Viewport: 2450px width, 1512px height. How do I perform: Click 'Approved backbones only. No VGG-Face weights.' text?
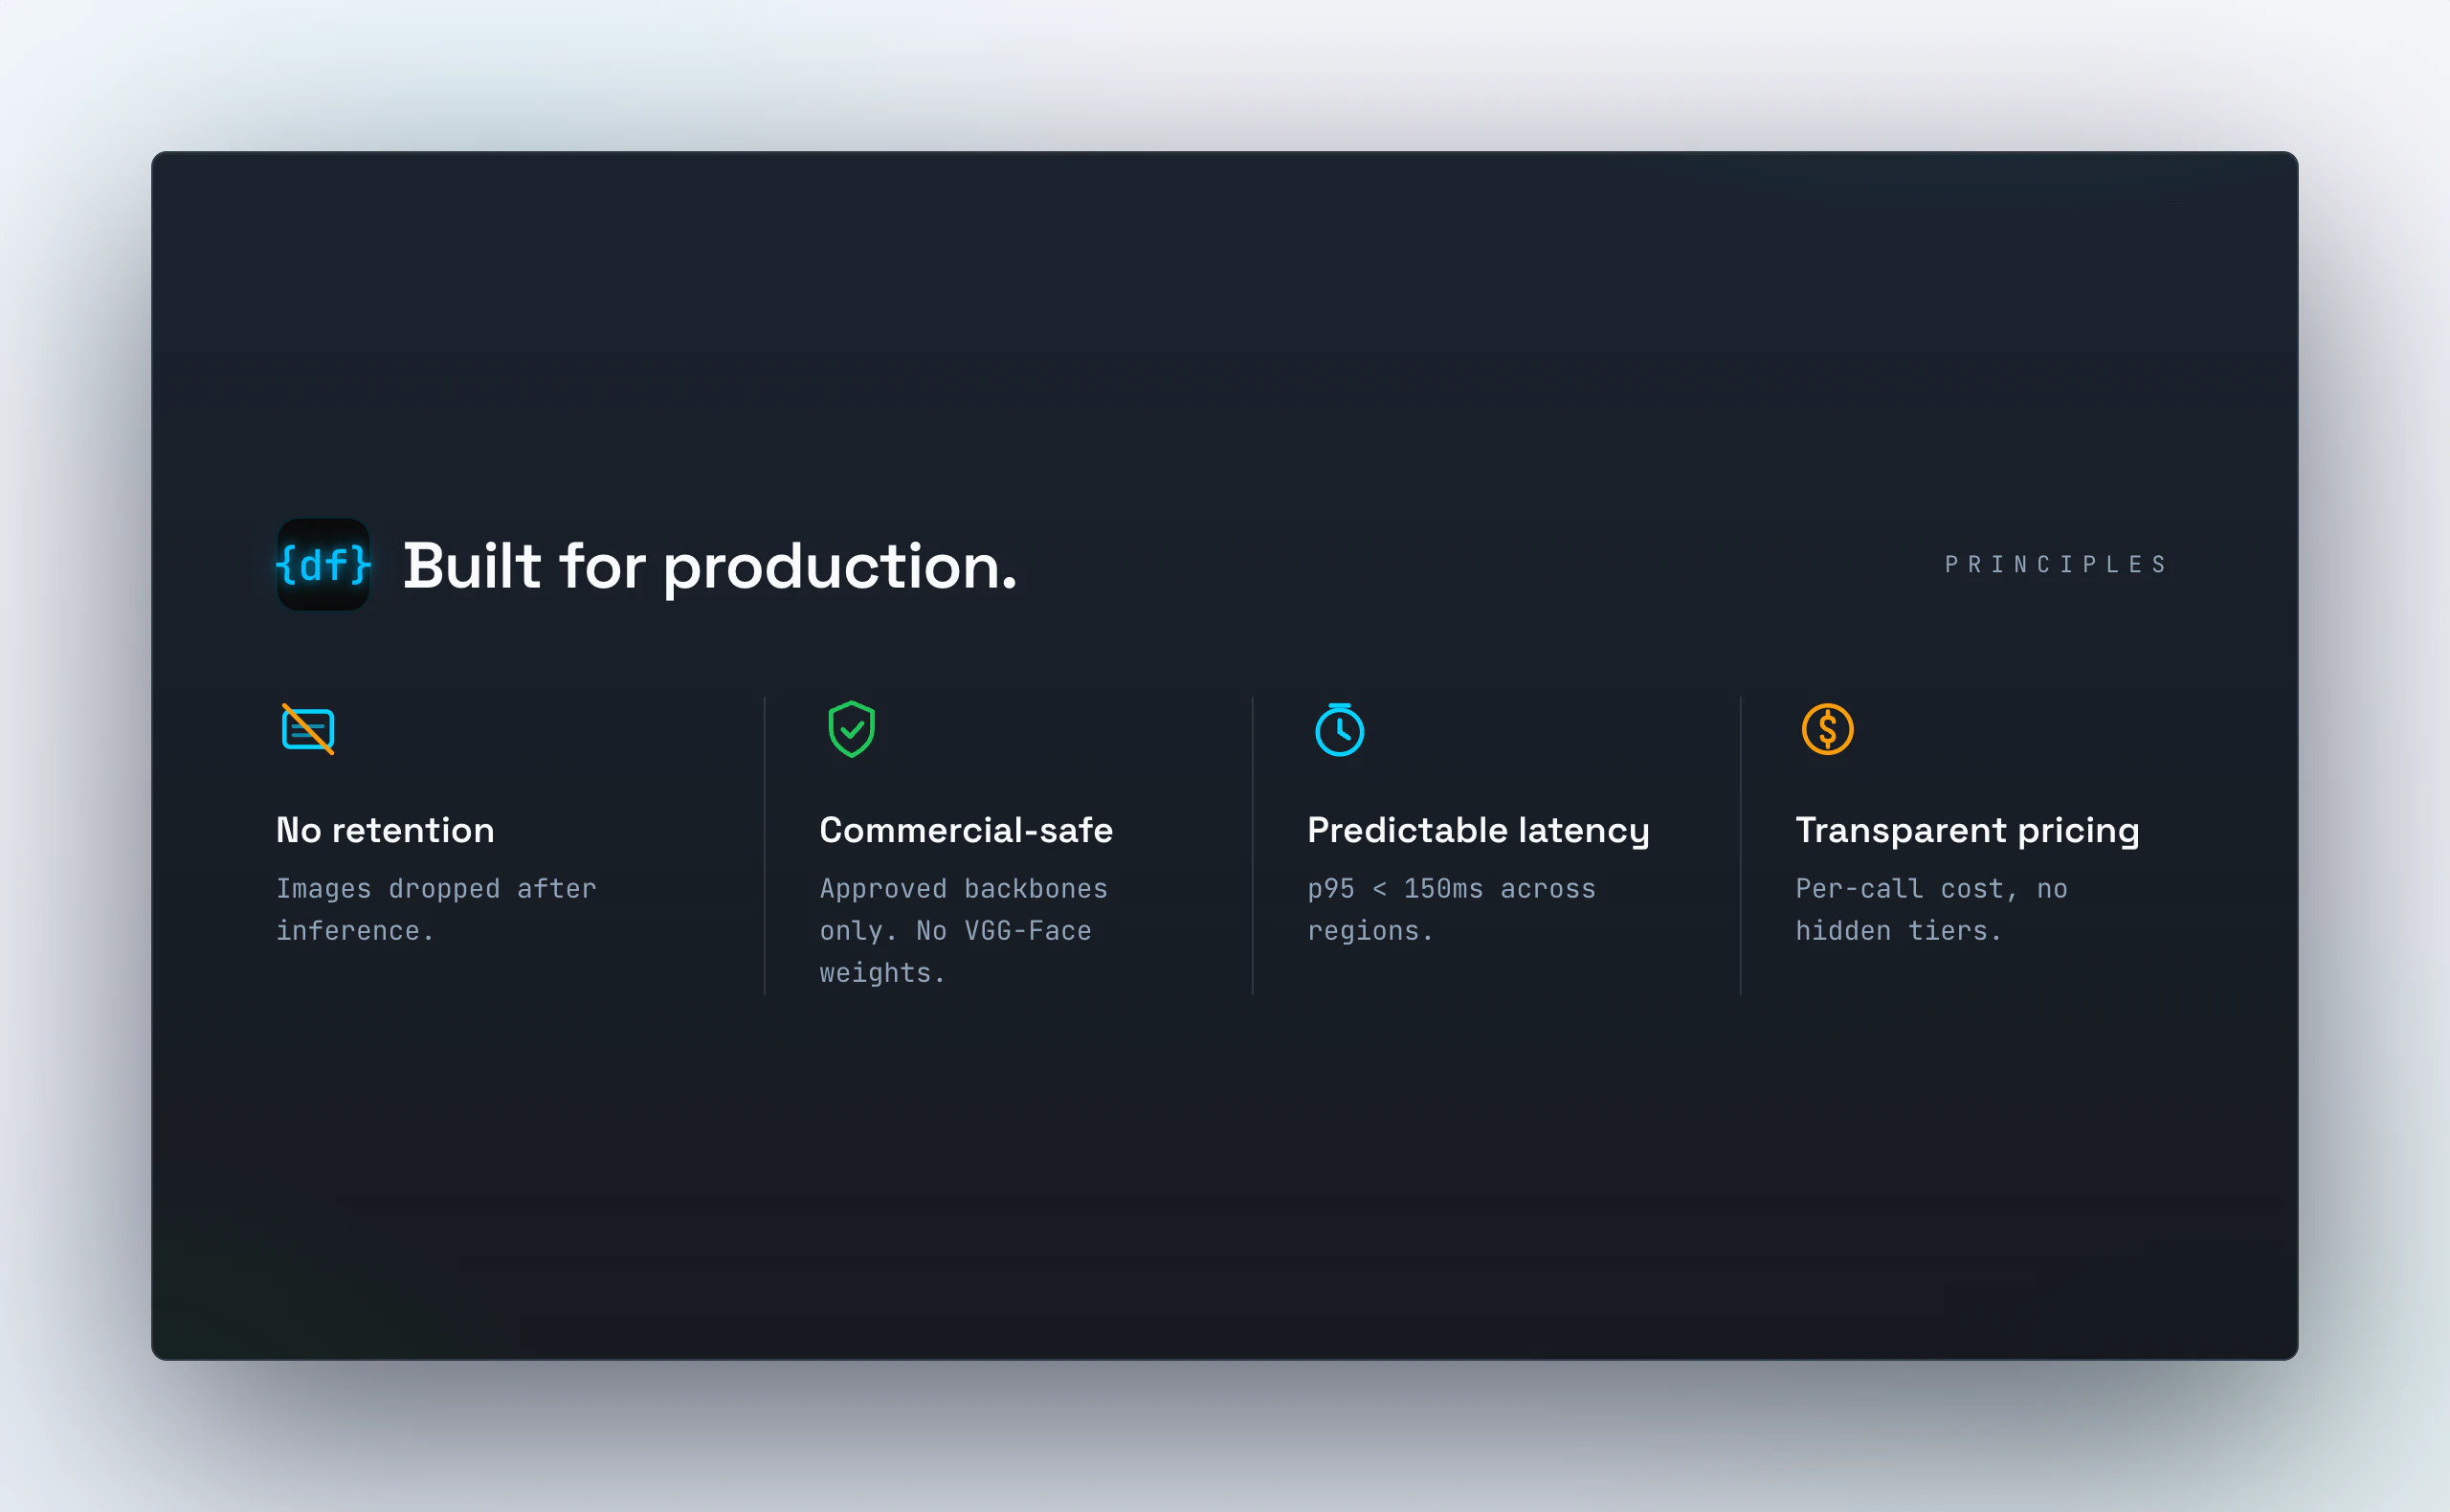pyautogui.click(x=964, y=930)
